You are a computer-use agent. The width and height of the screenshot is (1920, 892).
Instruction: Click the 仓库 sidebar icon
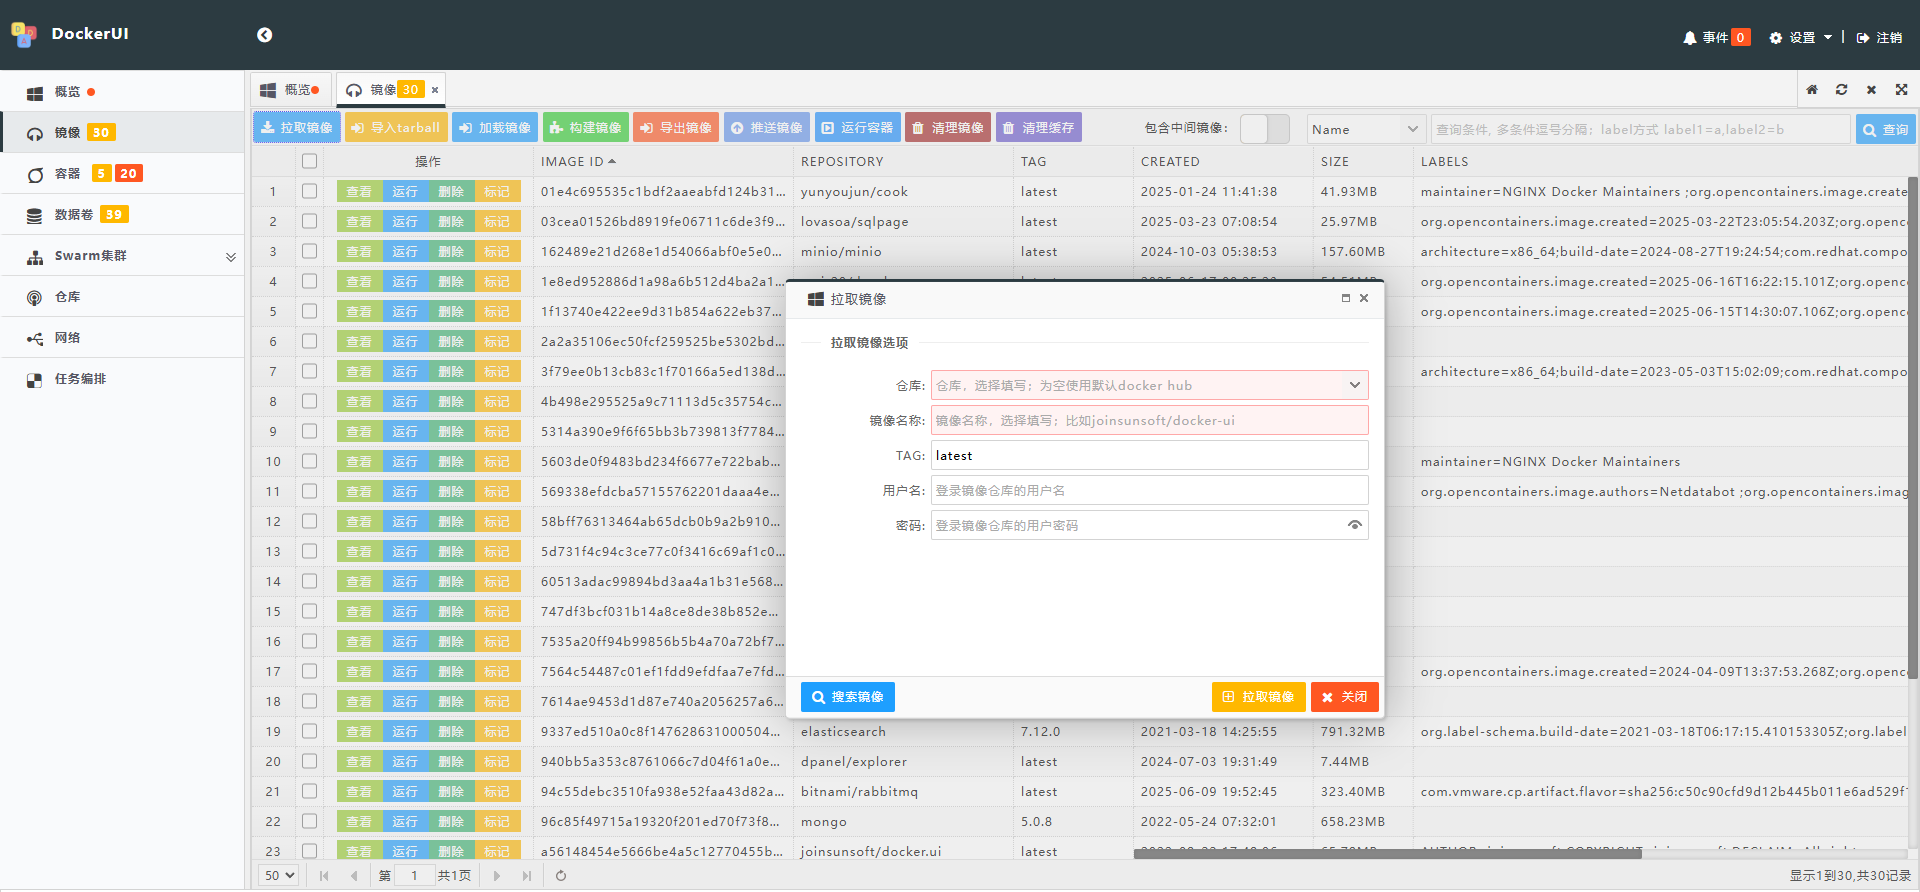point(35,298)
